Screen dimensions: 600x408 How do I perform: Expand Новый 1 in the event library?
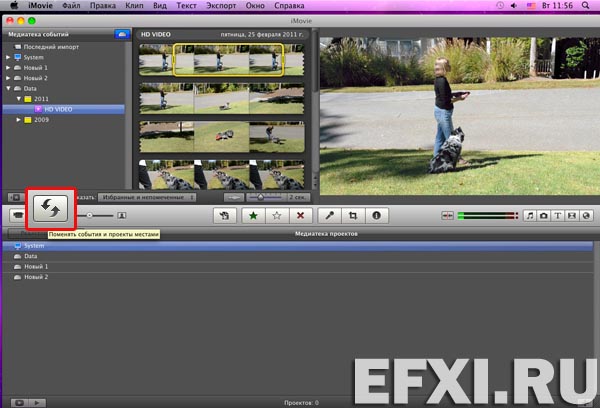tap(8, 68)
